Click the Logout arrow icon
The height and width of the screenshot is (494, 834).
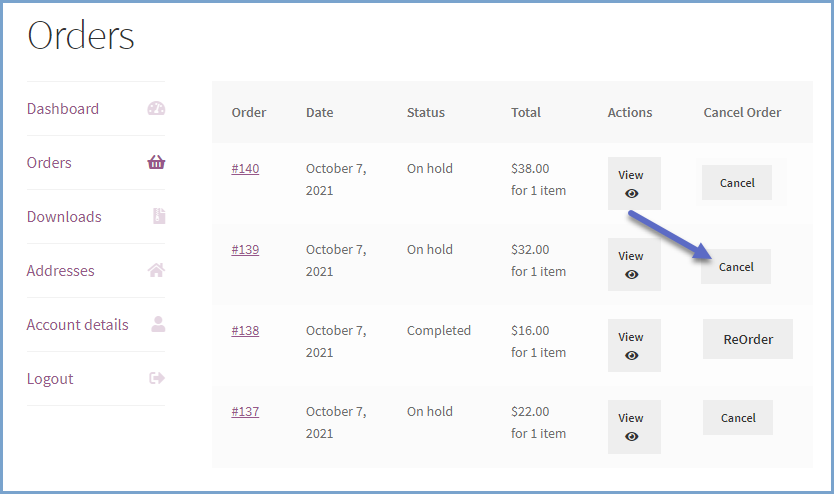pyautogui.click(x=156, y=379)
